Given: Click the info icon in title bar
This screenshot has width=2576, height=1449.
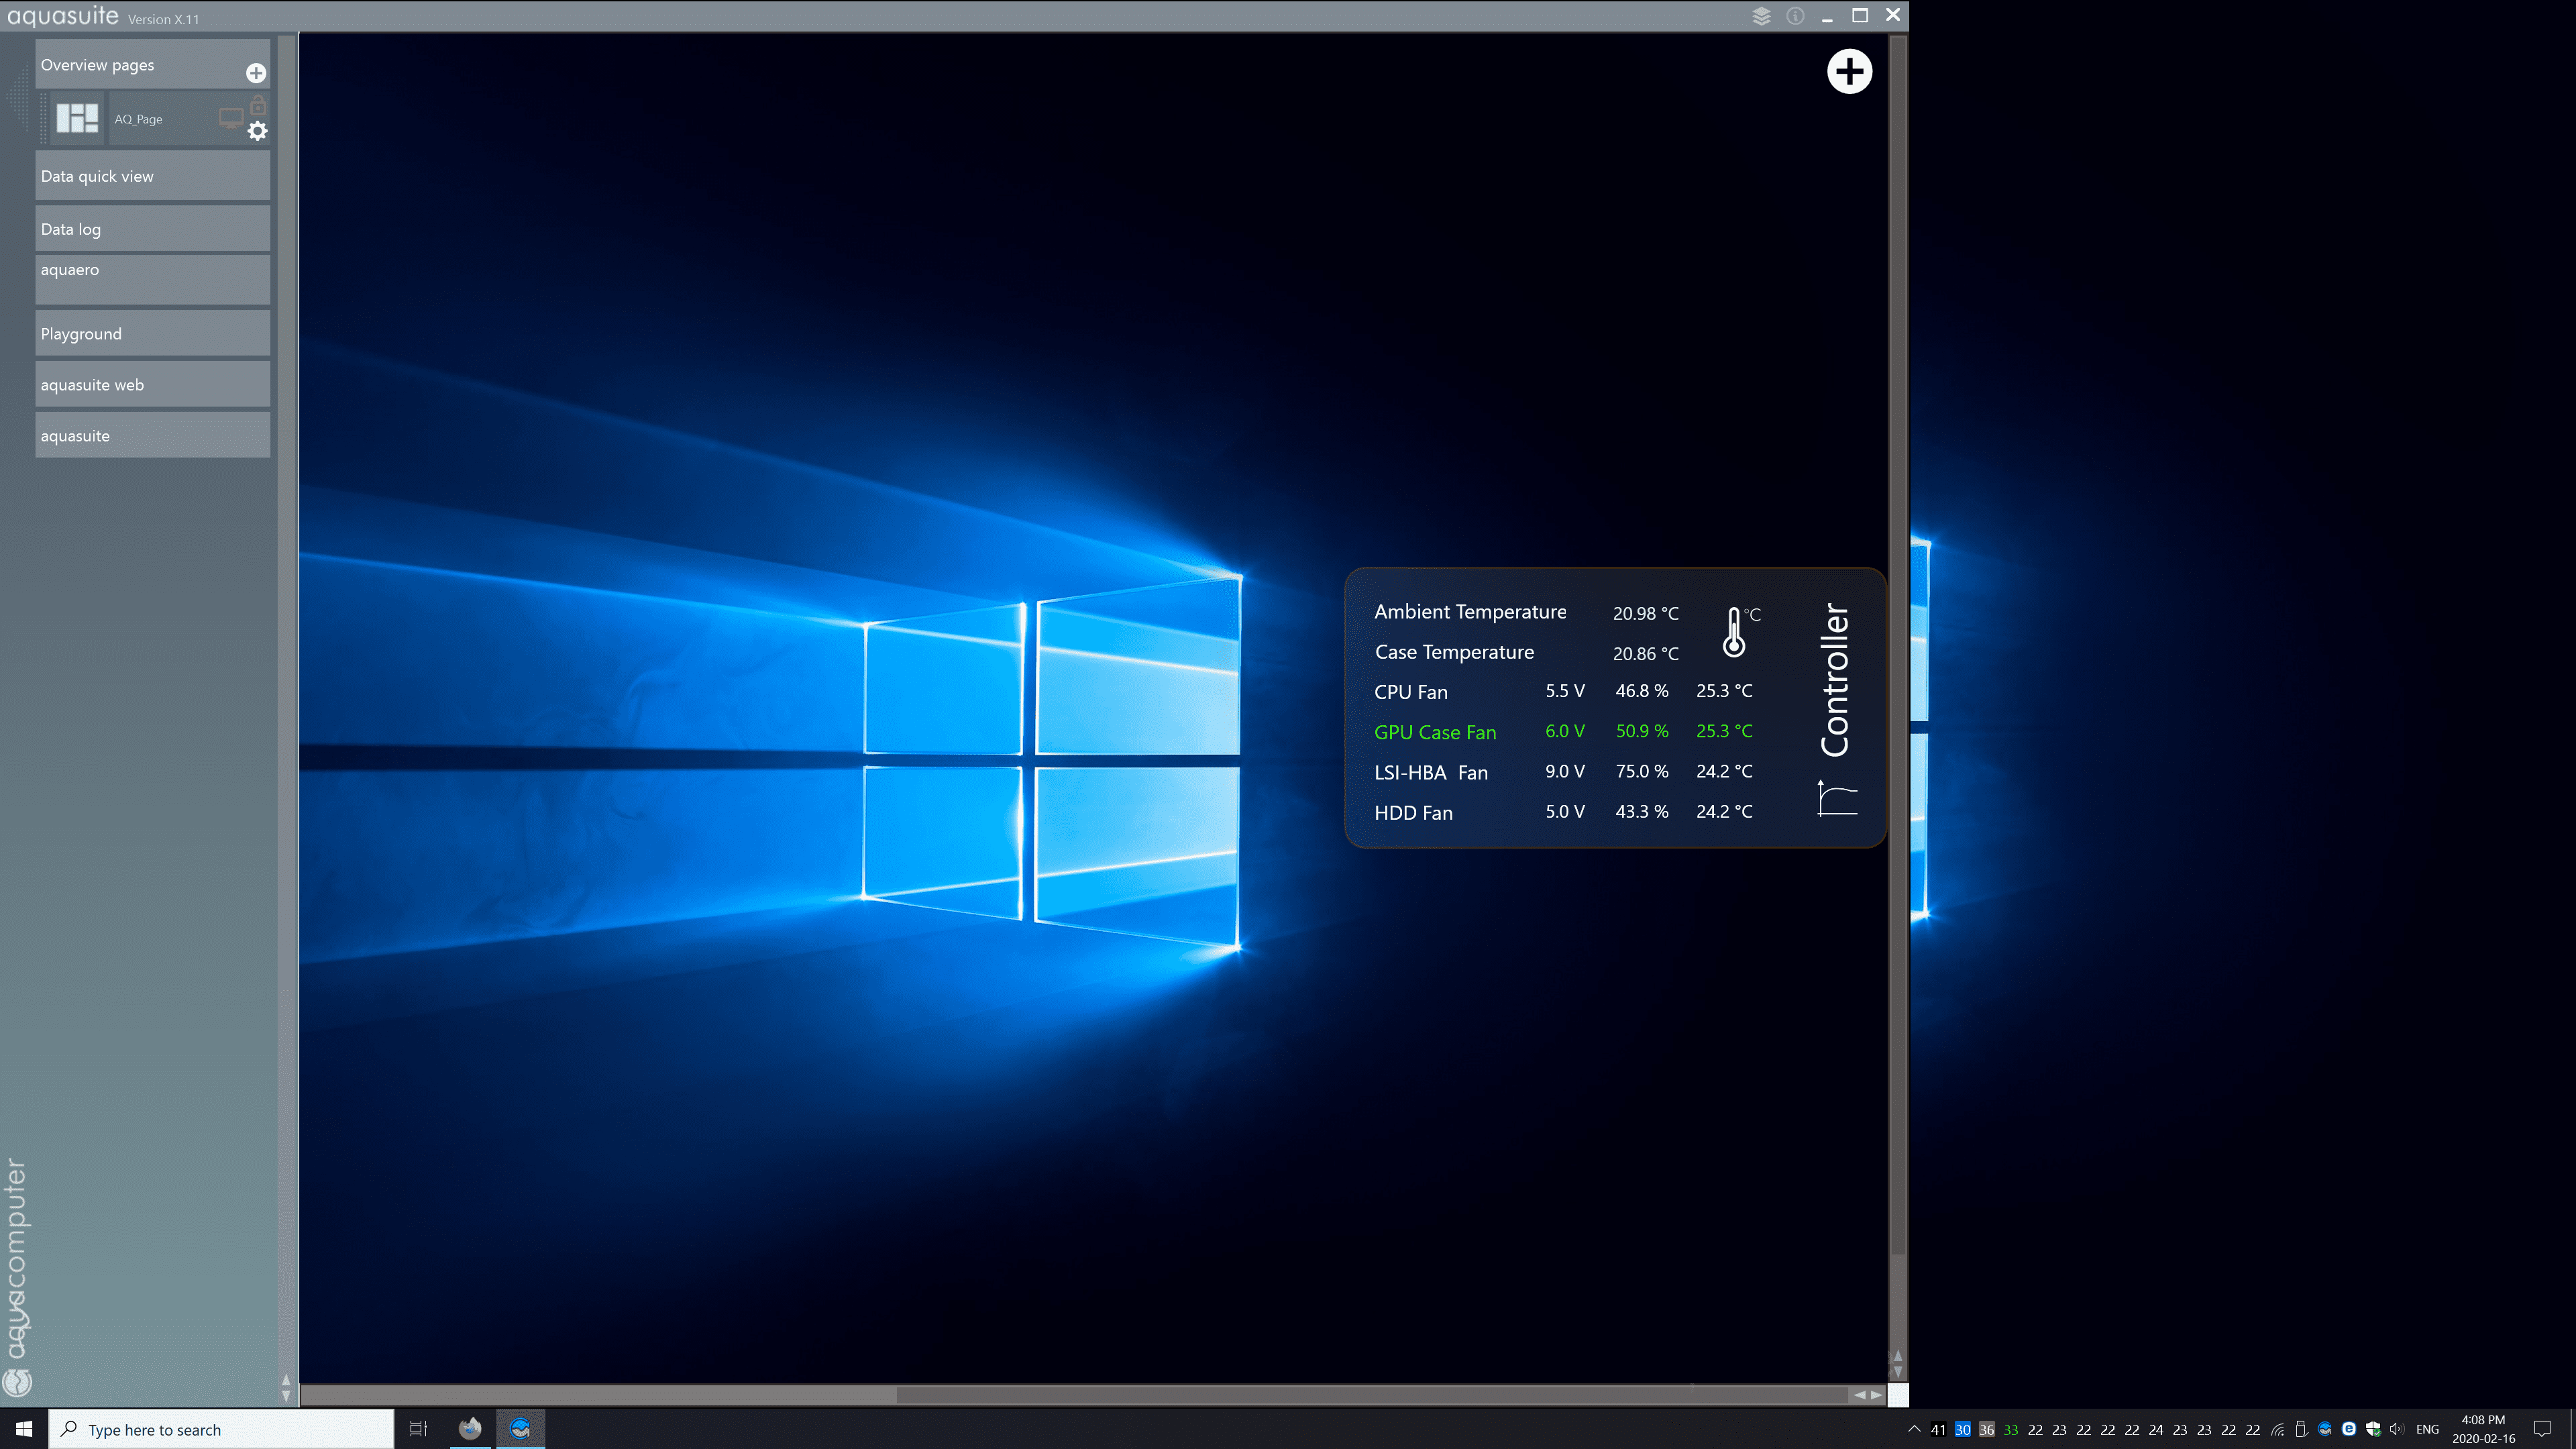Looking at the screenshot, I should (1795, 16).
